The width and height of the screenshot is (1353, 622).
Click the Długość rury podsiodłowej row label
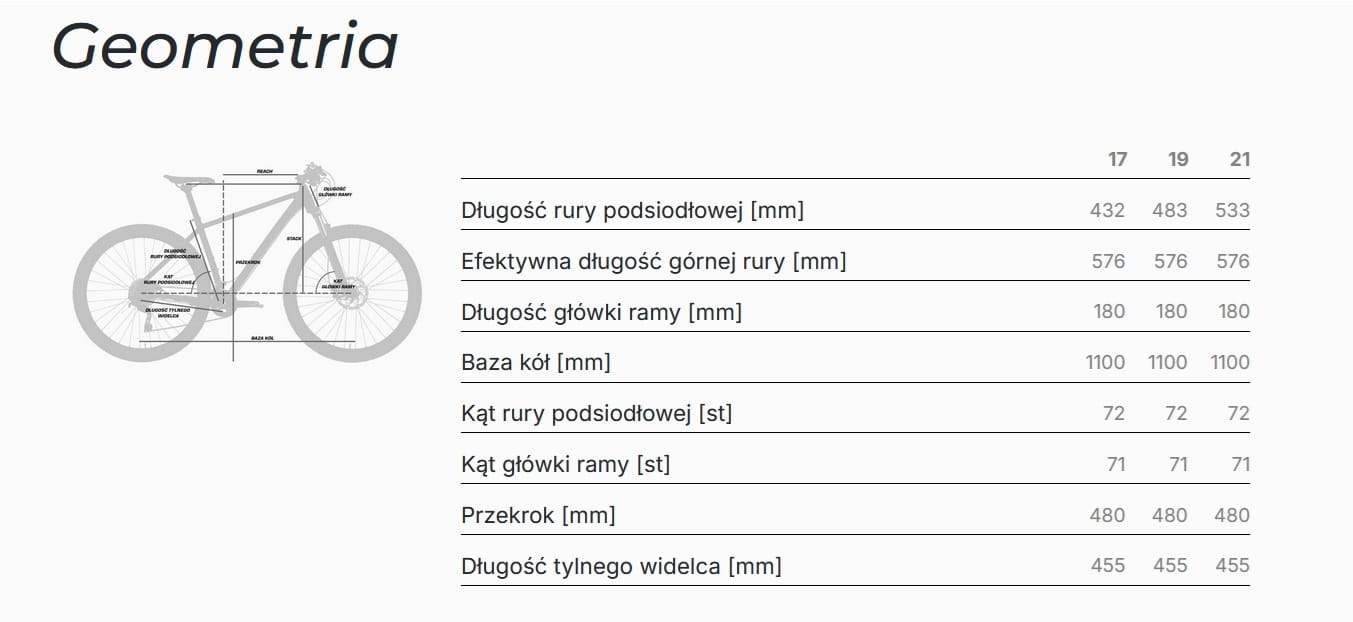coord(632,210)
